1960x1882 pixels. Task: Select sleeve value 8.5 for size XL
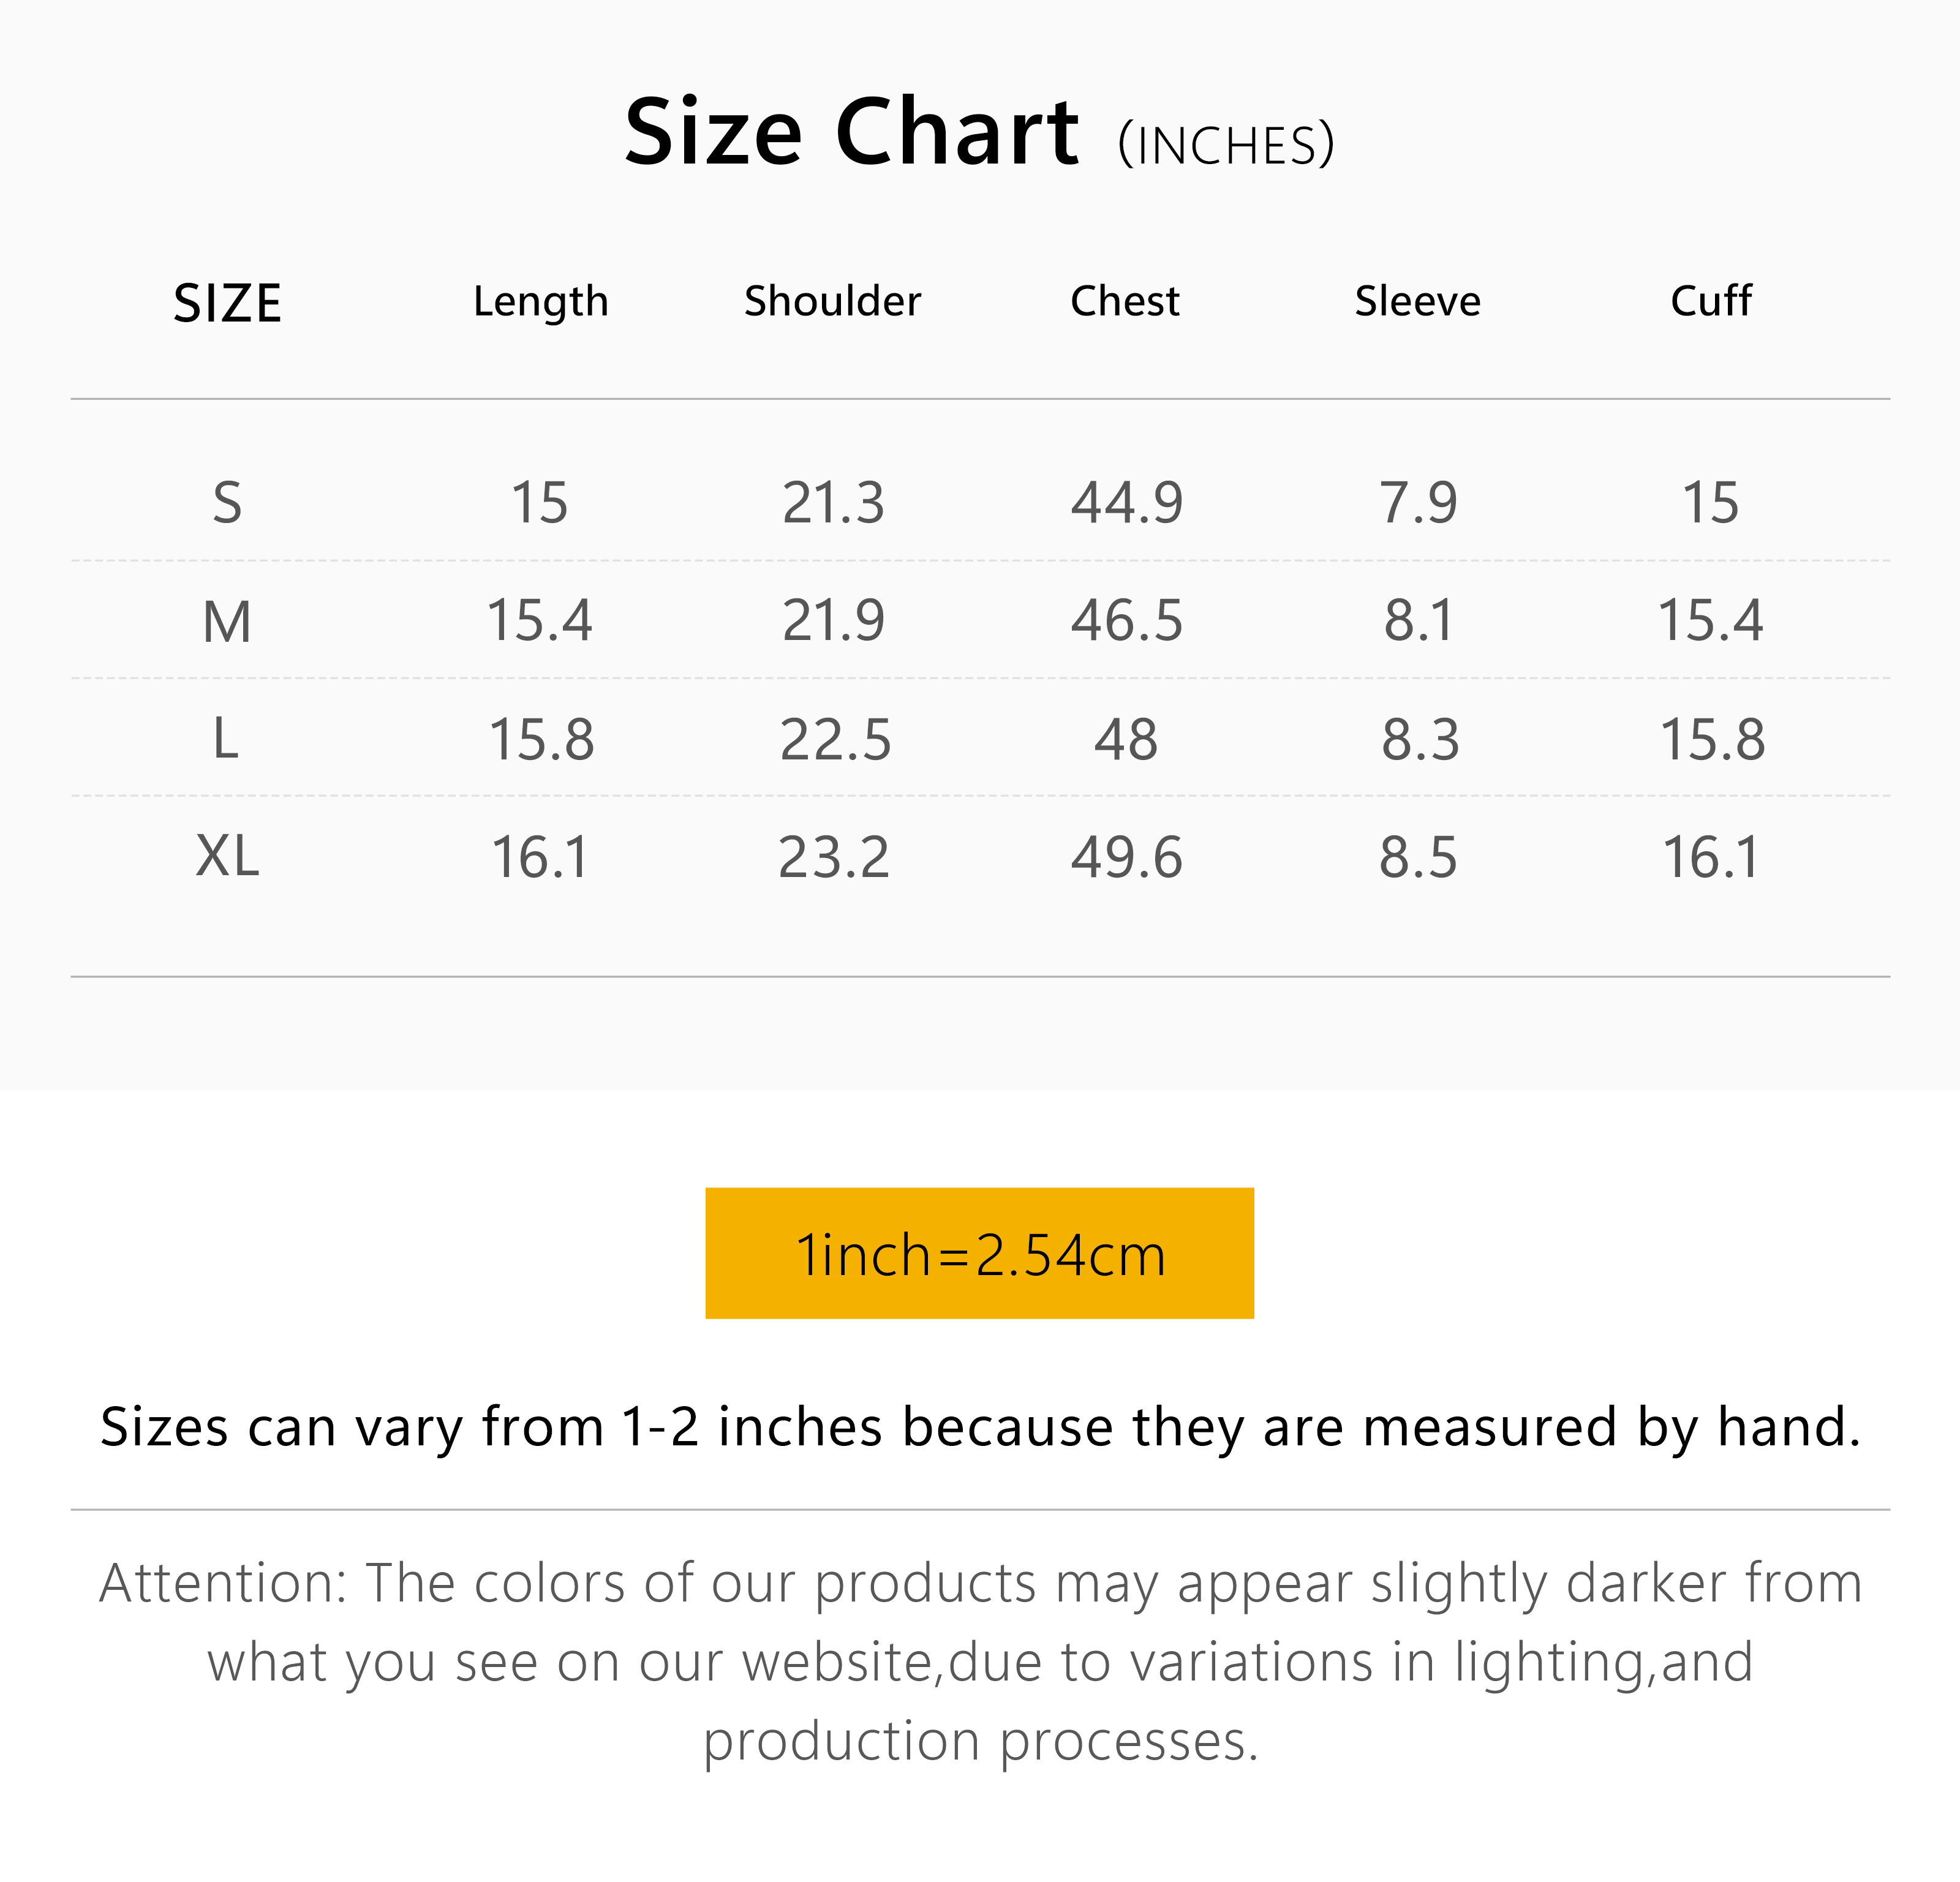pyautogui.click(x=1418, y=857)
